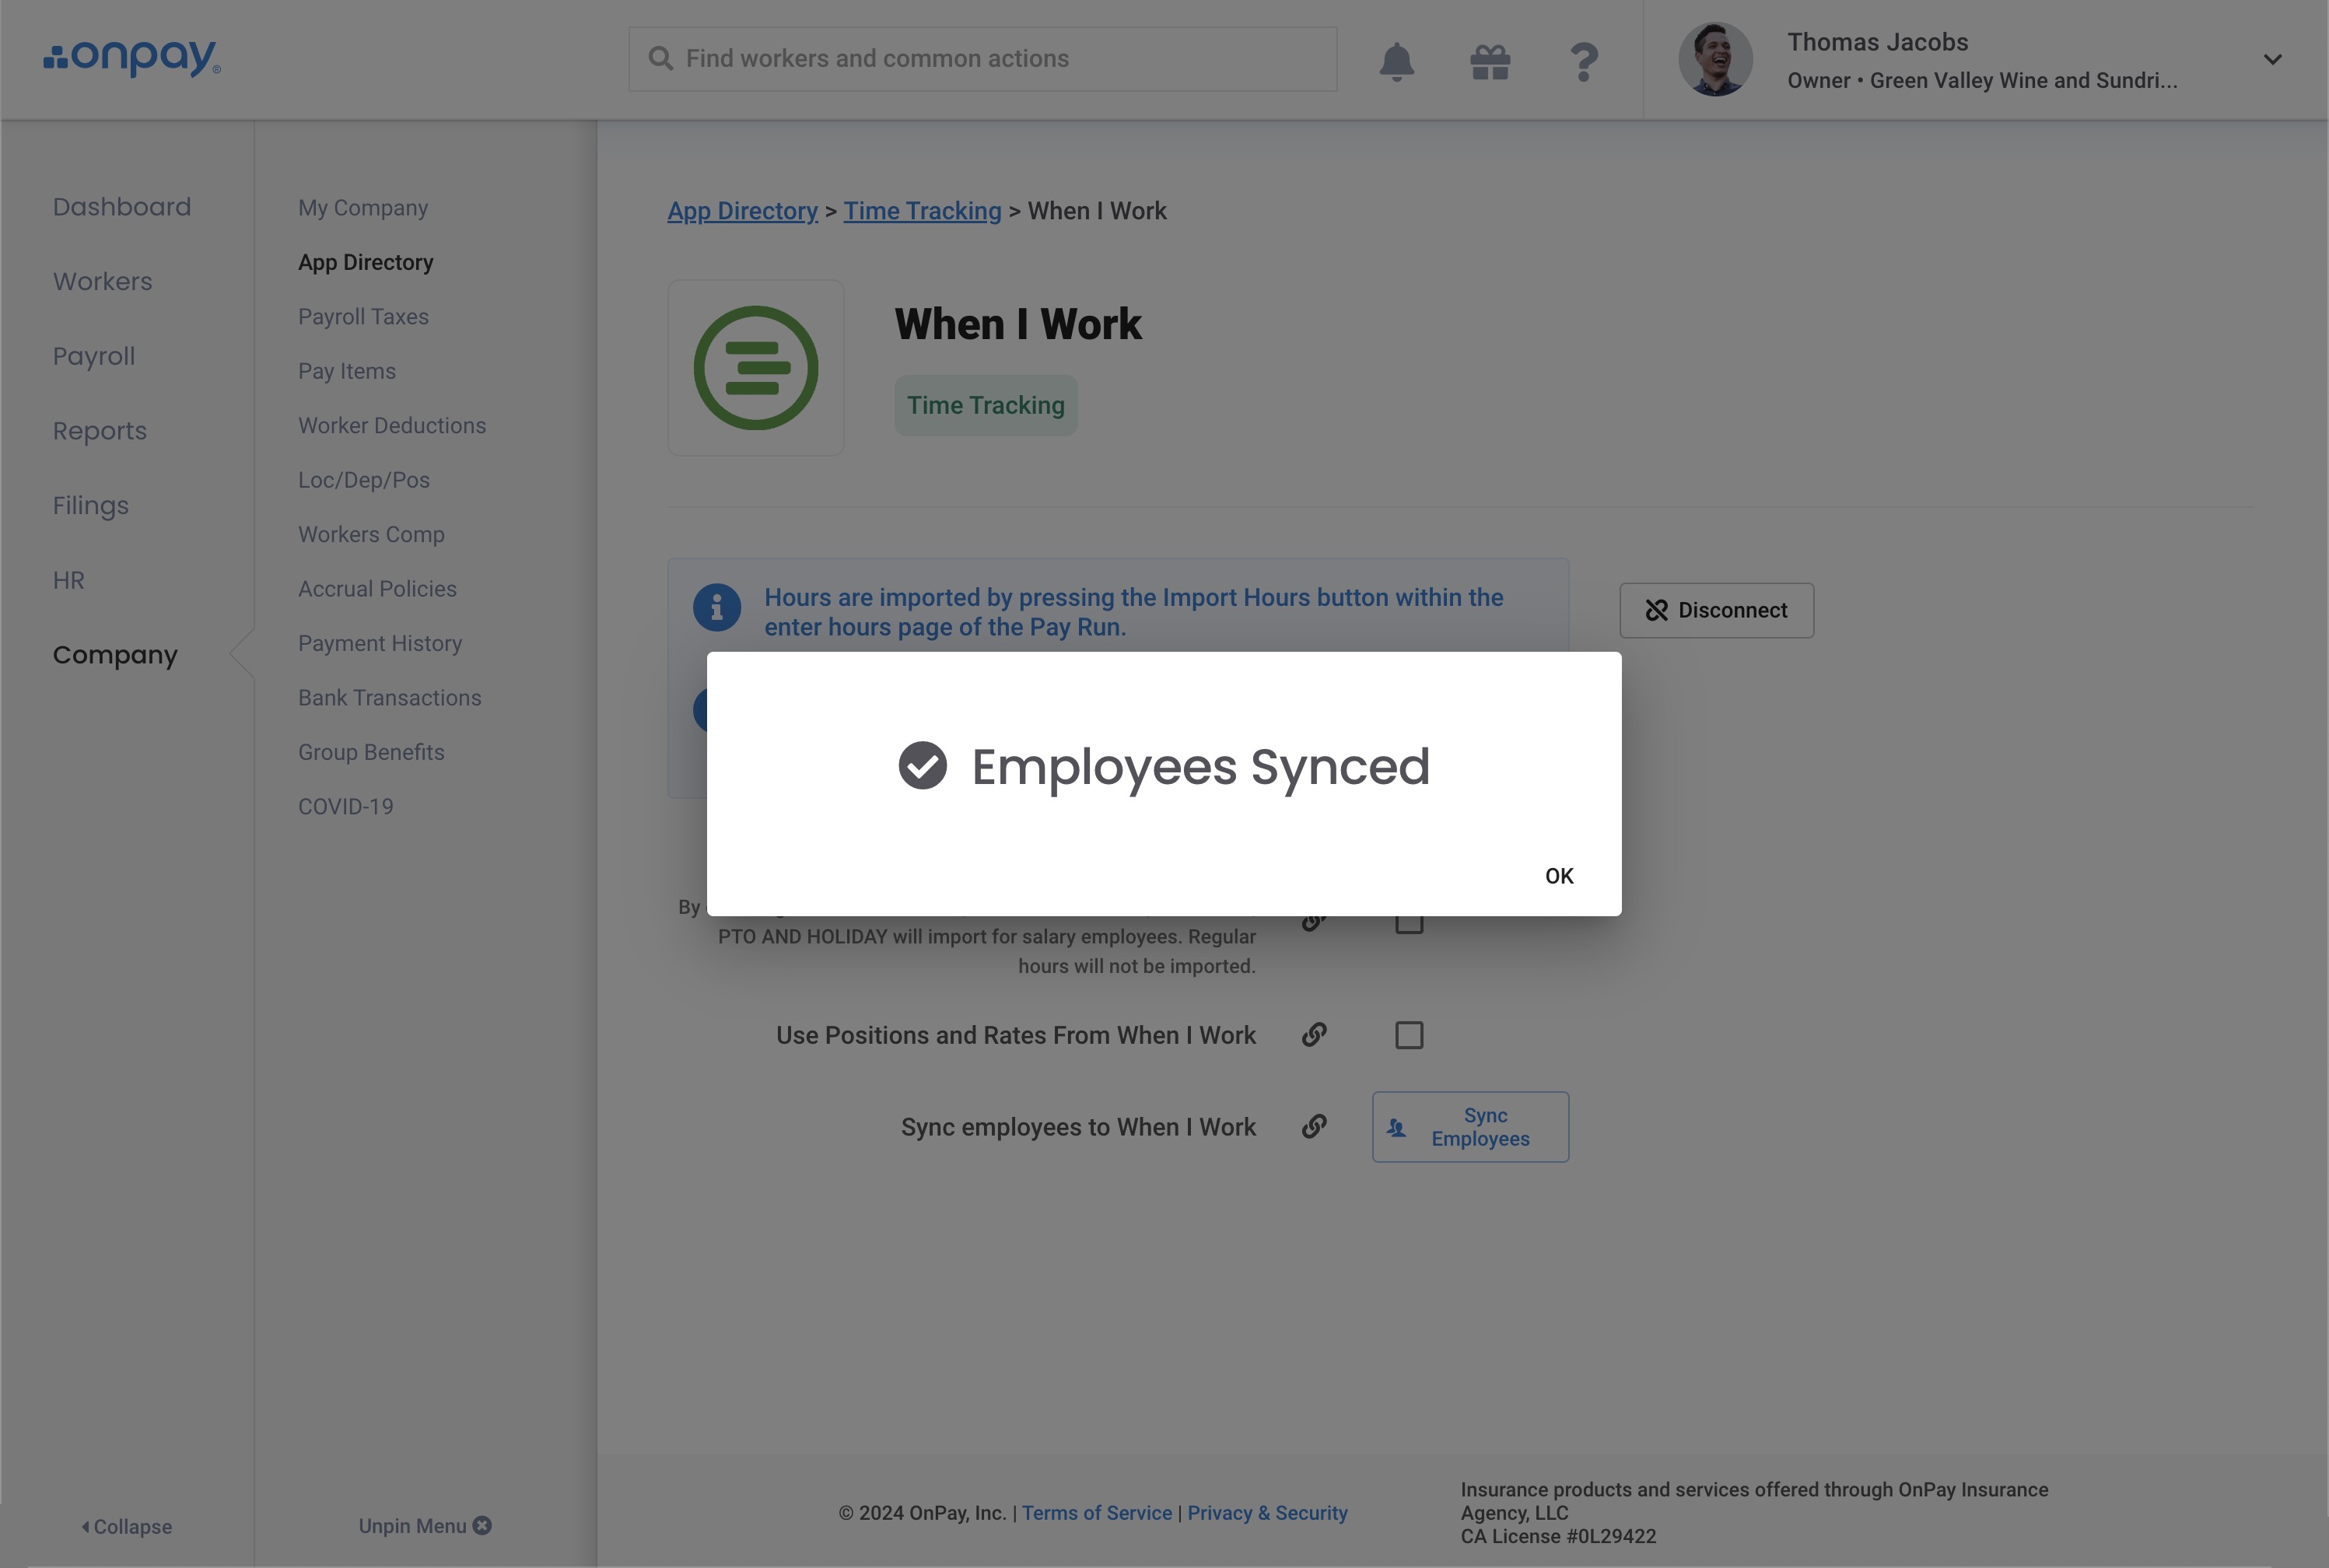Click the blue info icon in banner

(716, 608)
